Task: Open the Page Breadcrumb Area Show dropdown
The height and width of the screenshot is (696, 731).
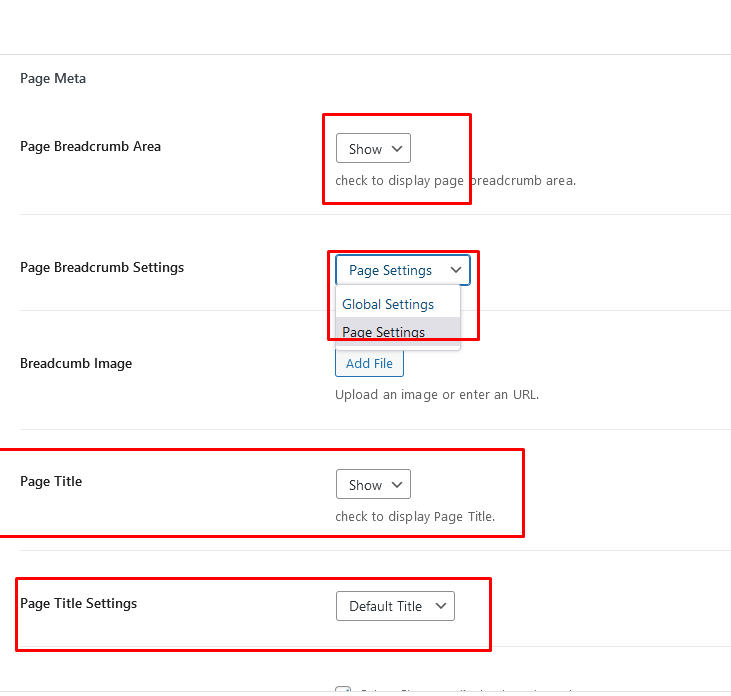Action: tap(372, 149)
